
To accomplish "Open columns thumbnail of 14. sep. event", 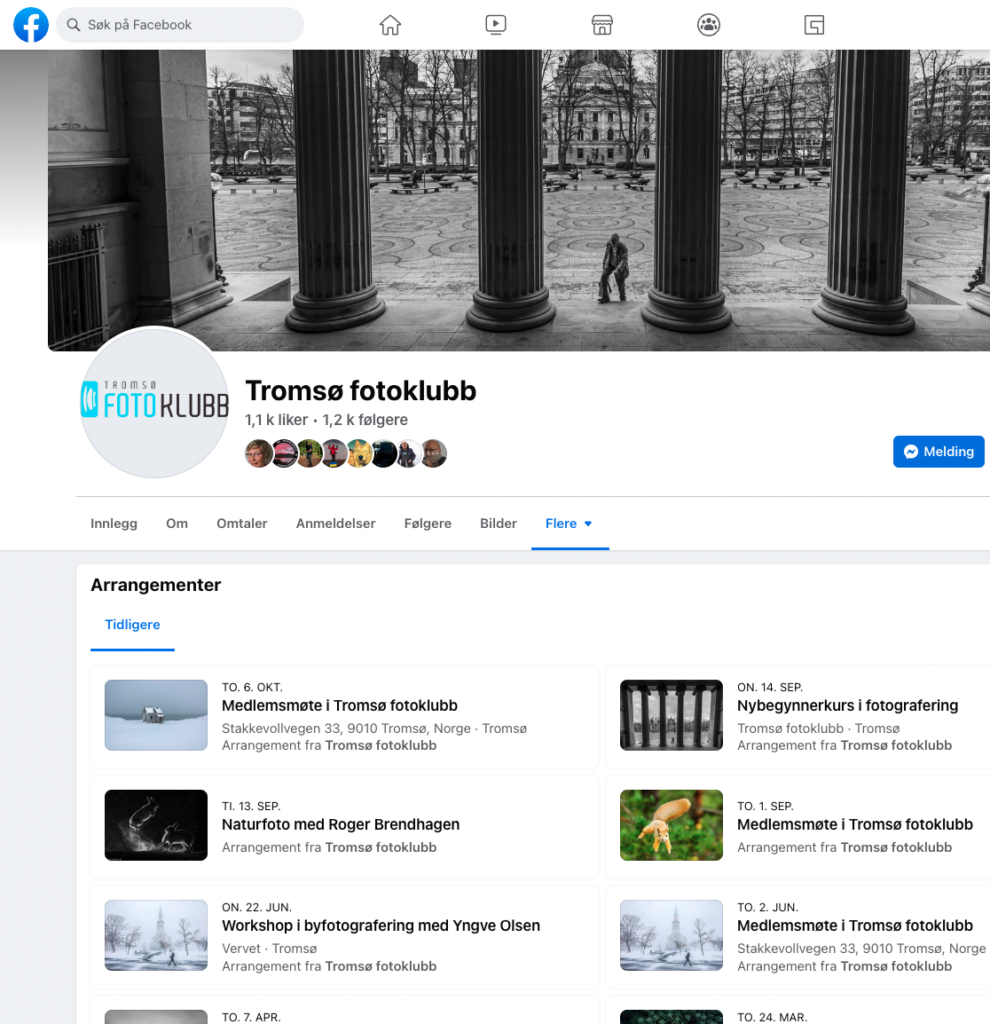I will [x=671, y=715].
